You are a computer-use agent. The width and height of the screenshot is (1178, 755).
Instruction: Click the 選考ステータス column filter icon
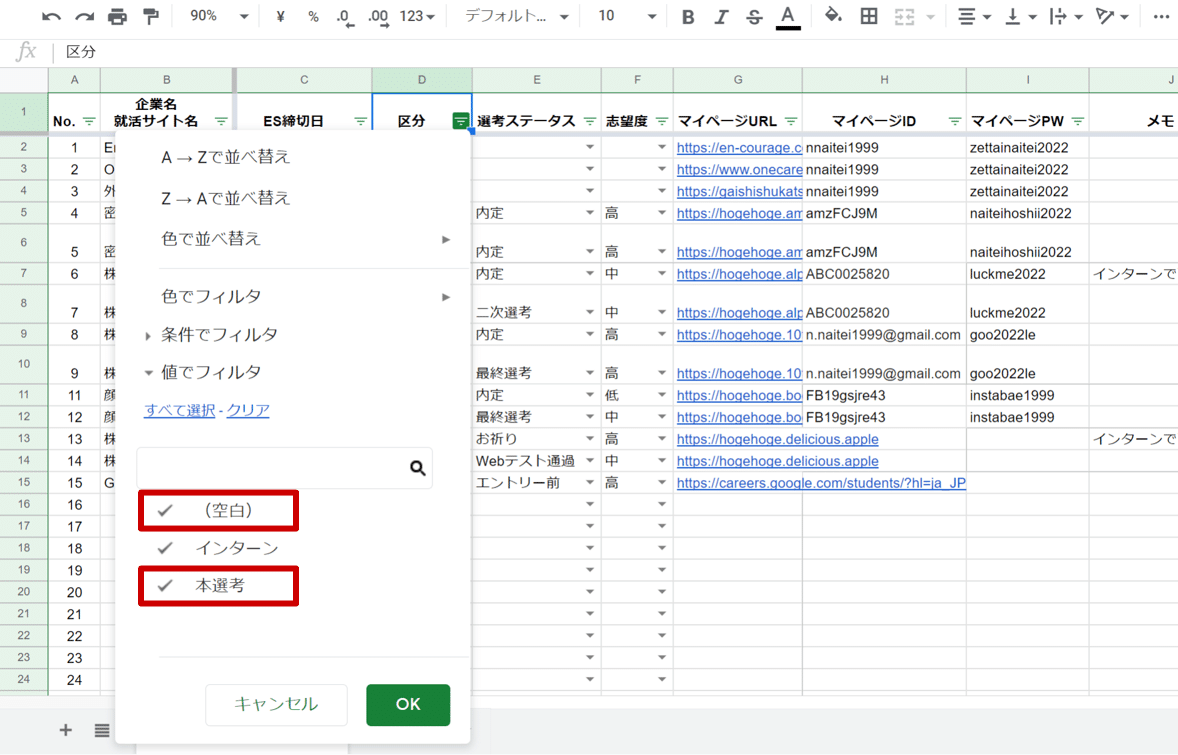click(590, 121)
